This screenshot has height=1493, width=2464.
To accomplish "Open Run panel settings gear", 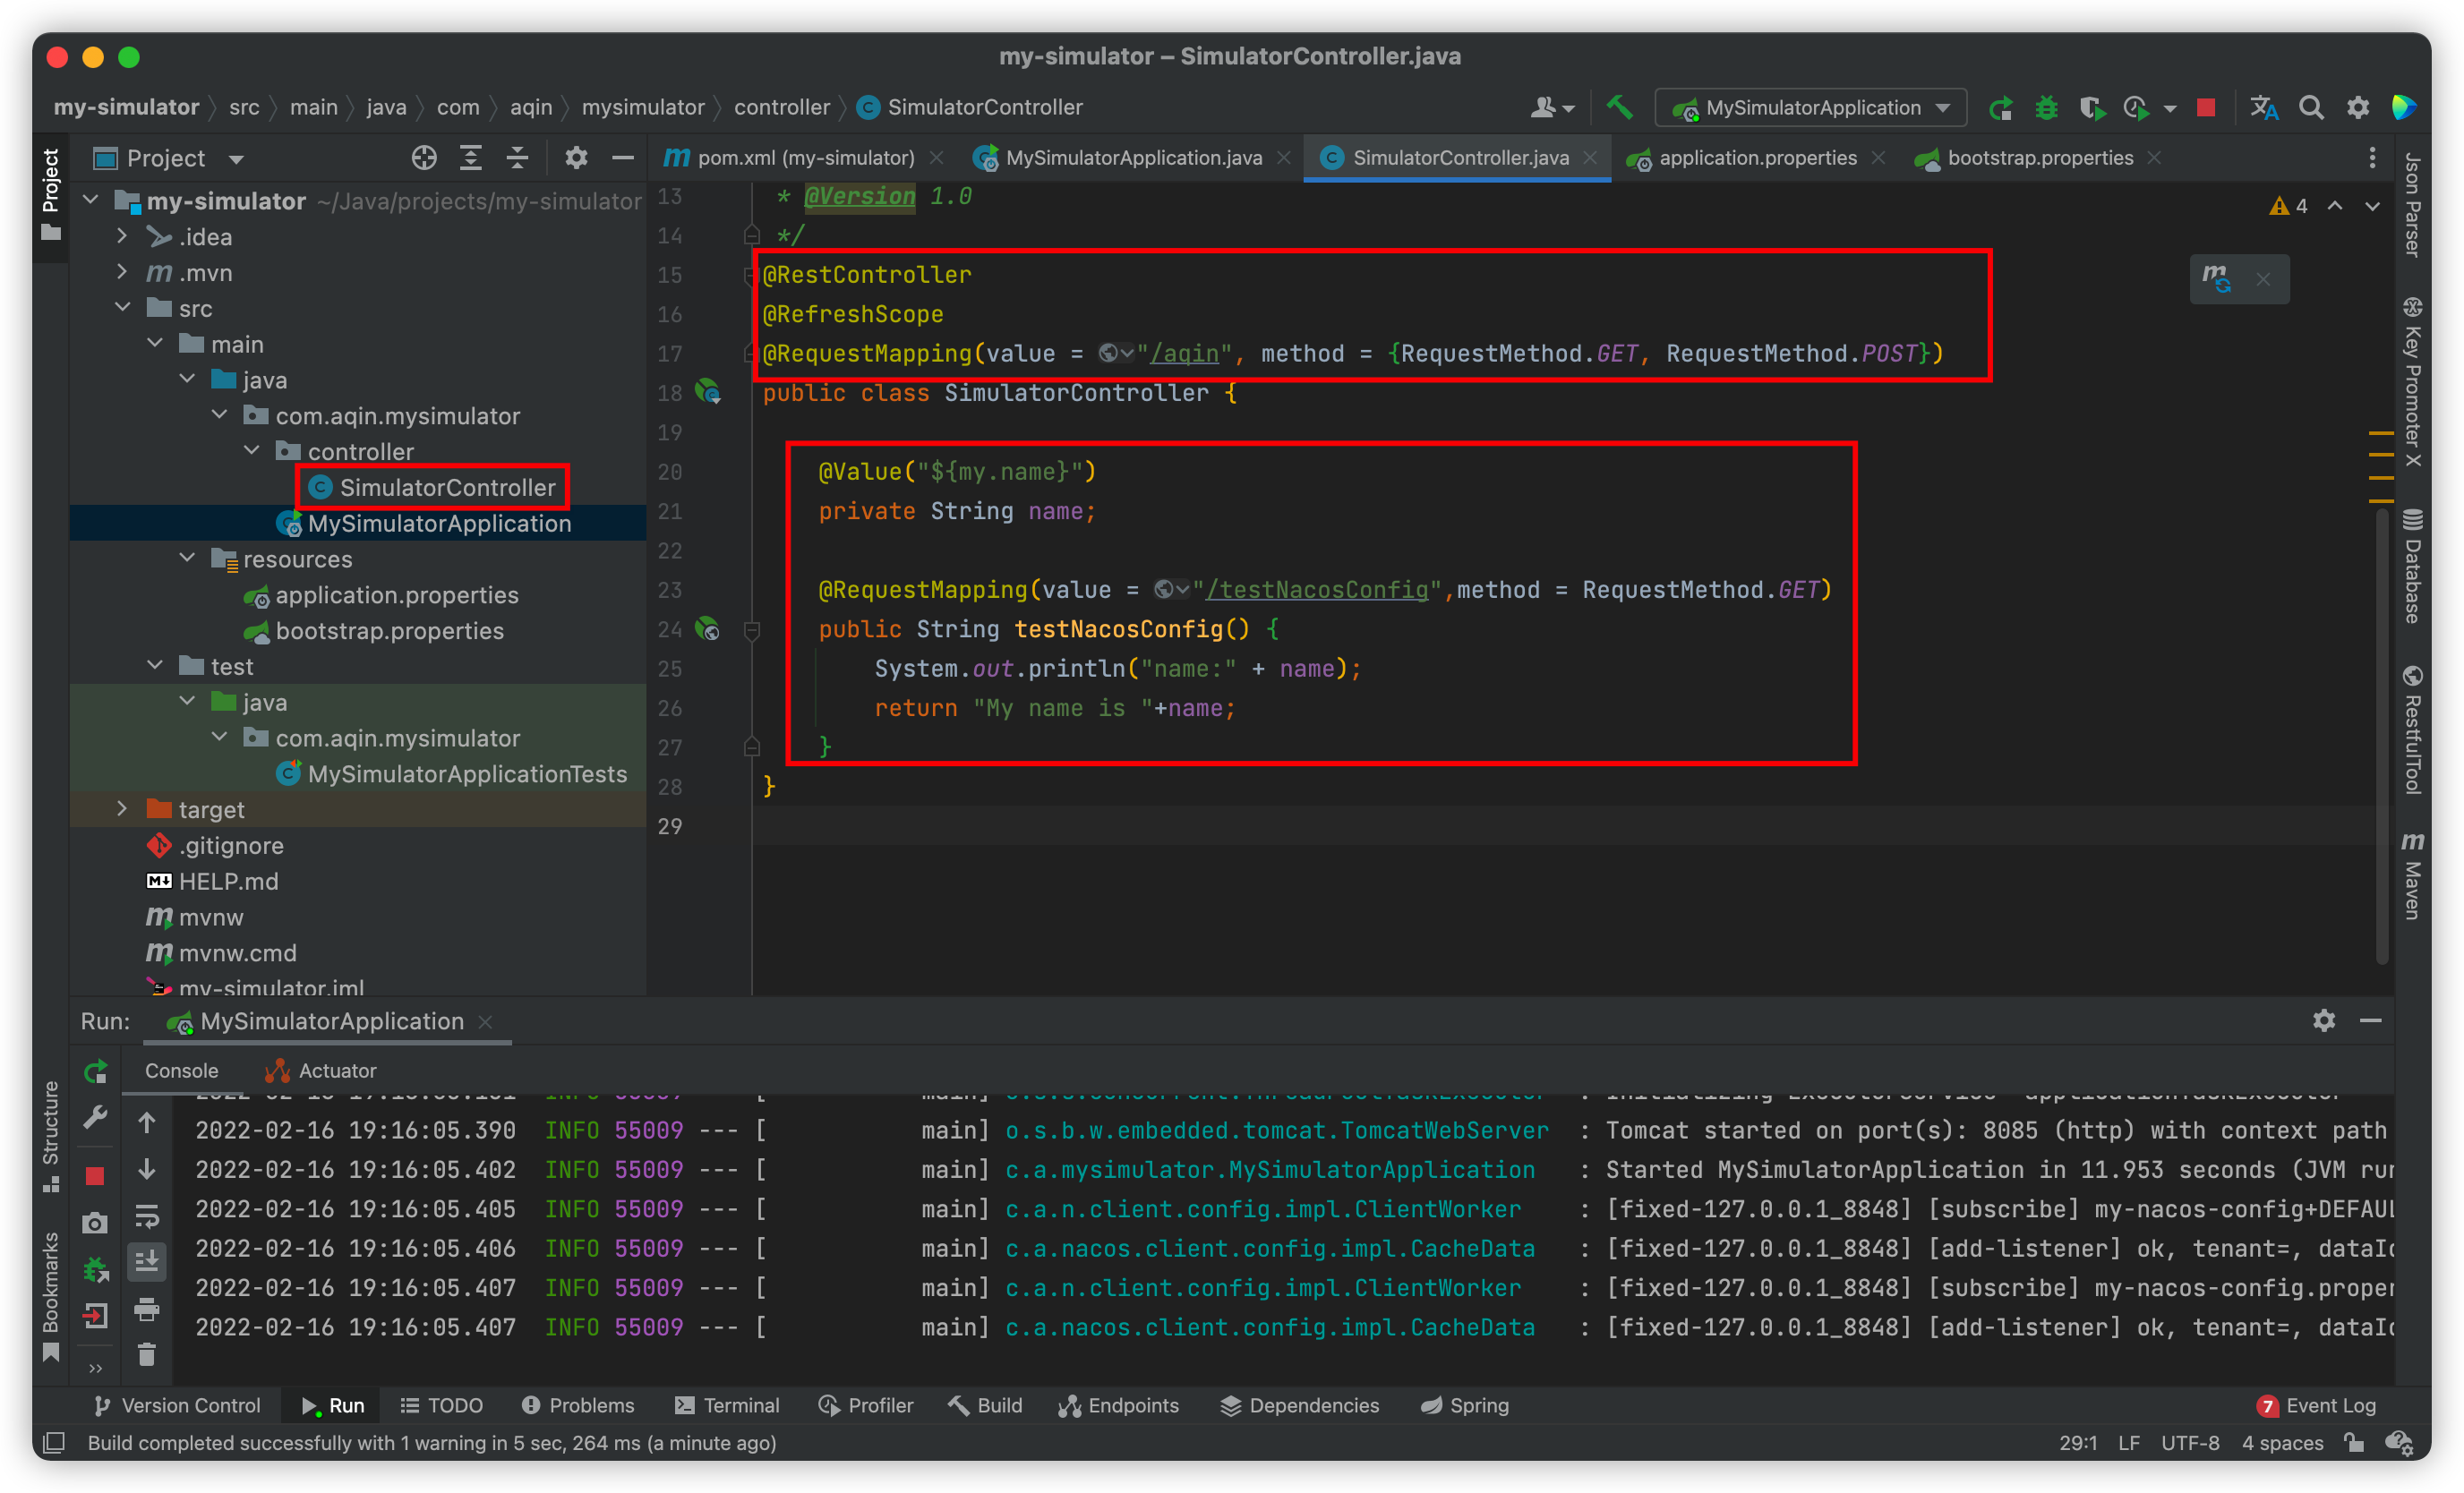I will tap(2324, 1020).
